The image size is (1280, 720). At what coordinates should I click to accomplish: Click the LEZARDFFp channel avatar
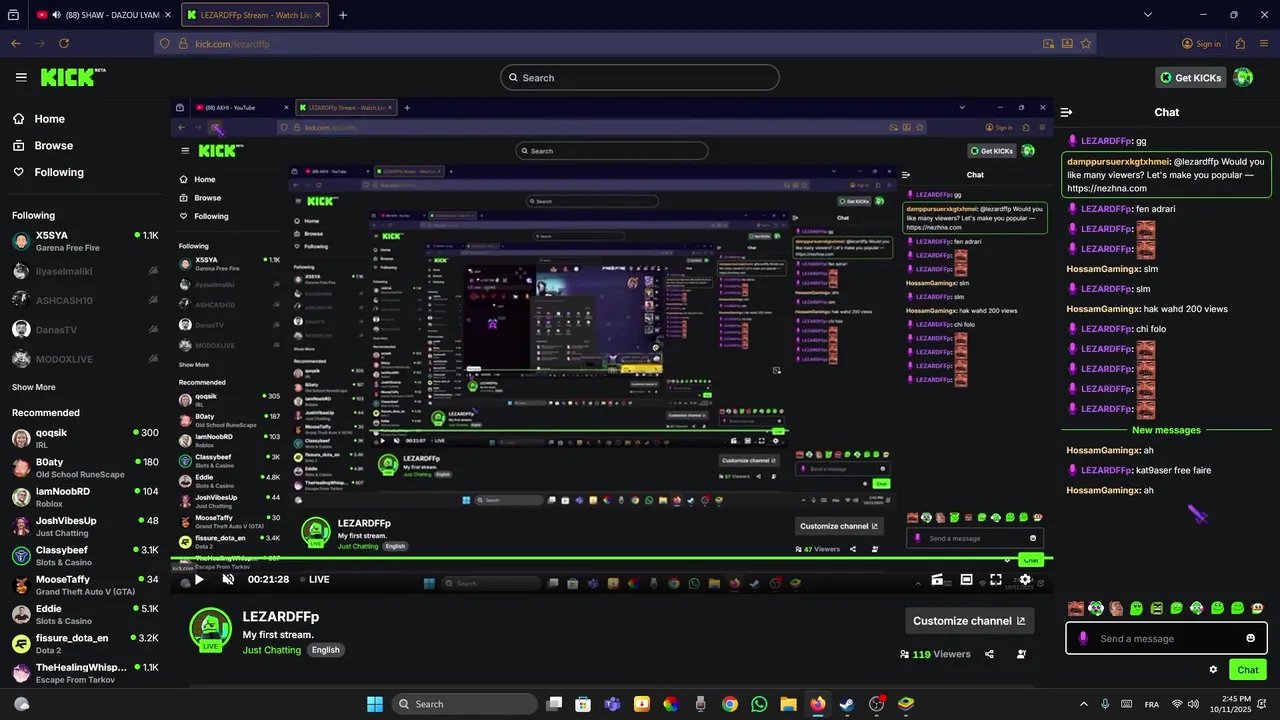(x=210, y=630)
